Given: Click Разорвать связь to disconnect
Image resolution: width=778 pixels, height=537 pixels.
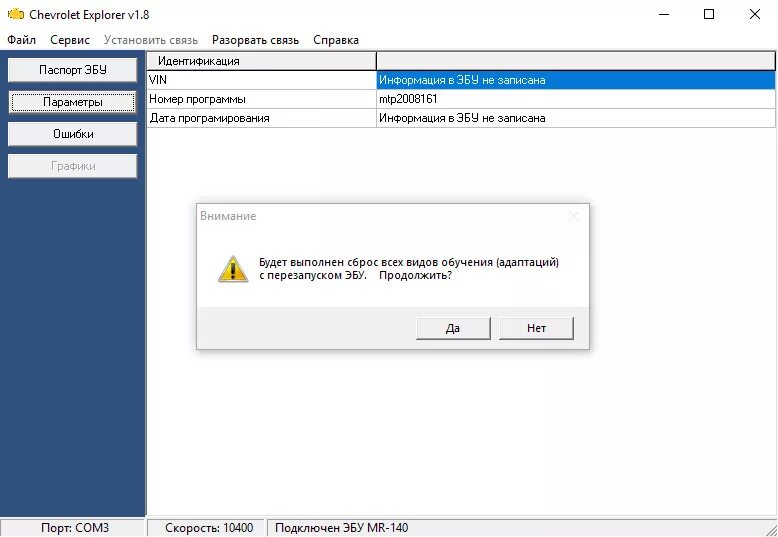Looking at the screenshot, I should [255, 40].
